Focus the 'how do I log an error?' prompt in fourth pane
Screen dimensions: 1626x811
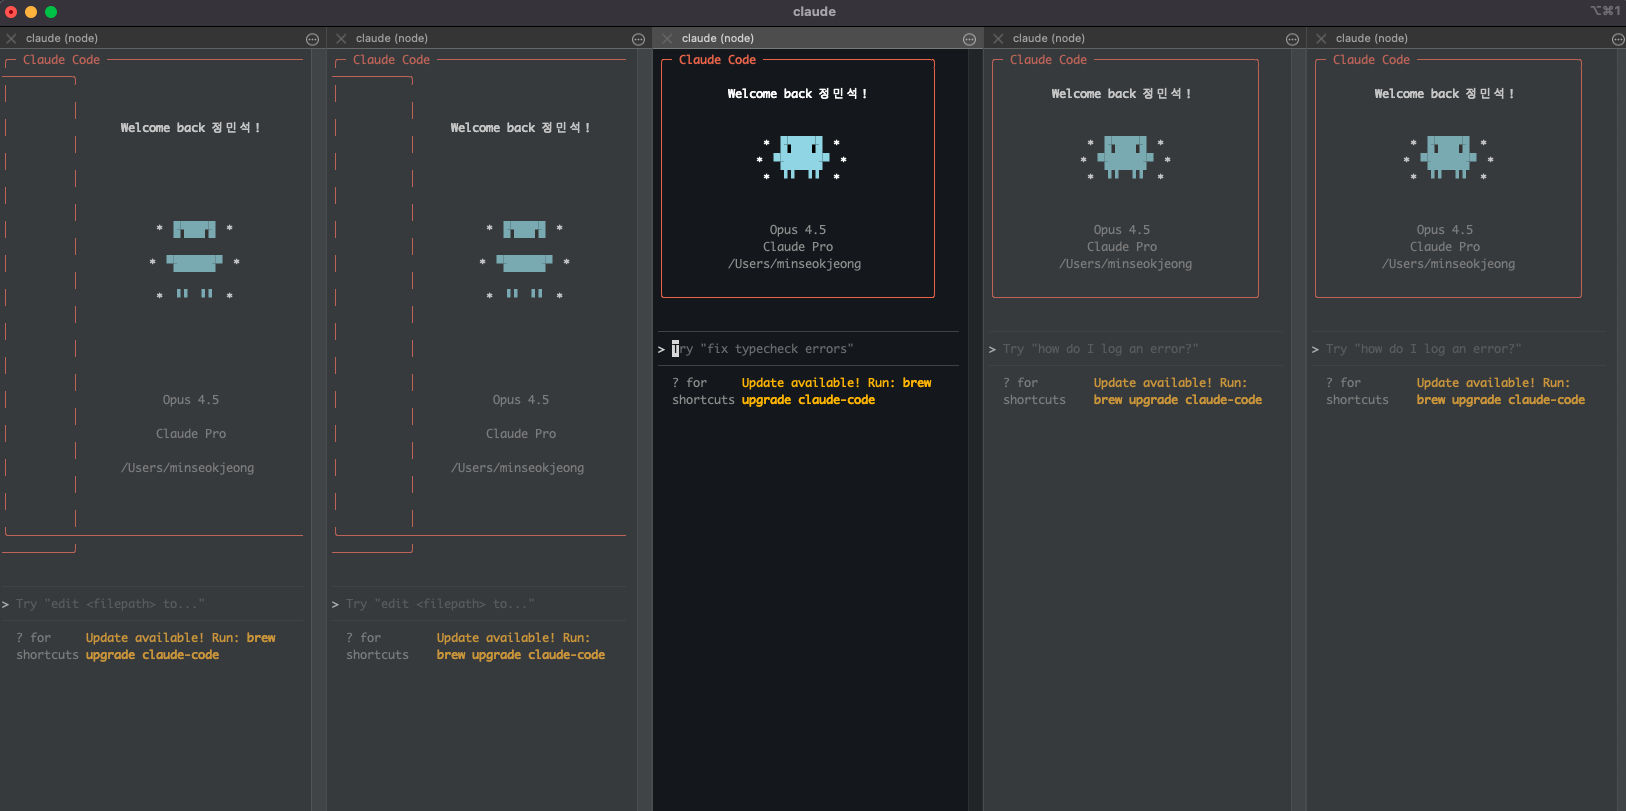(1135, 349)
